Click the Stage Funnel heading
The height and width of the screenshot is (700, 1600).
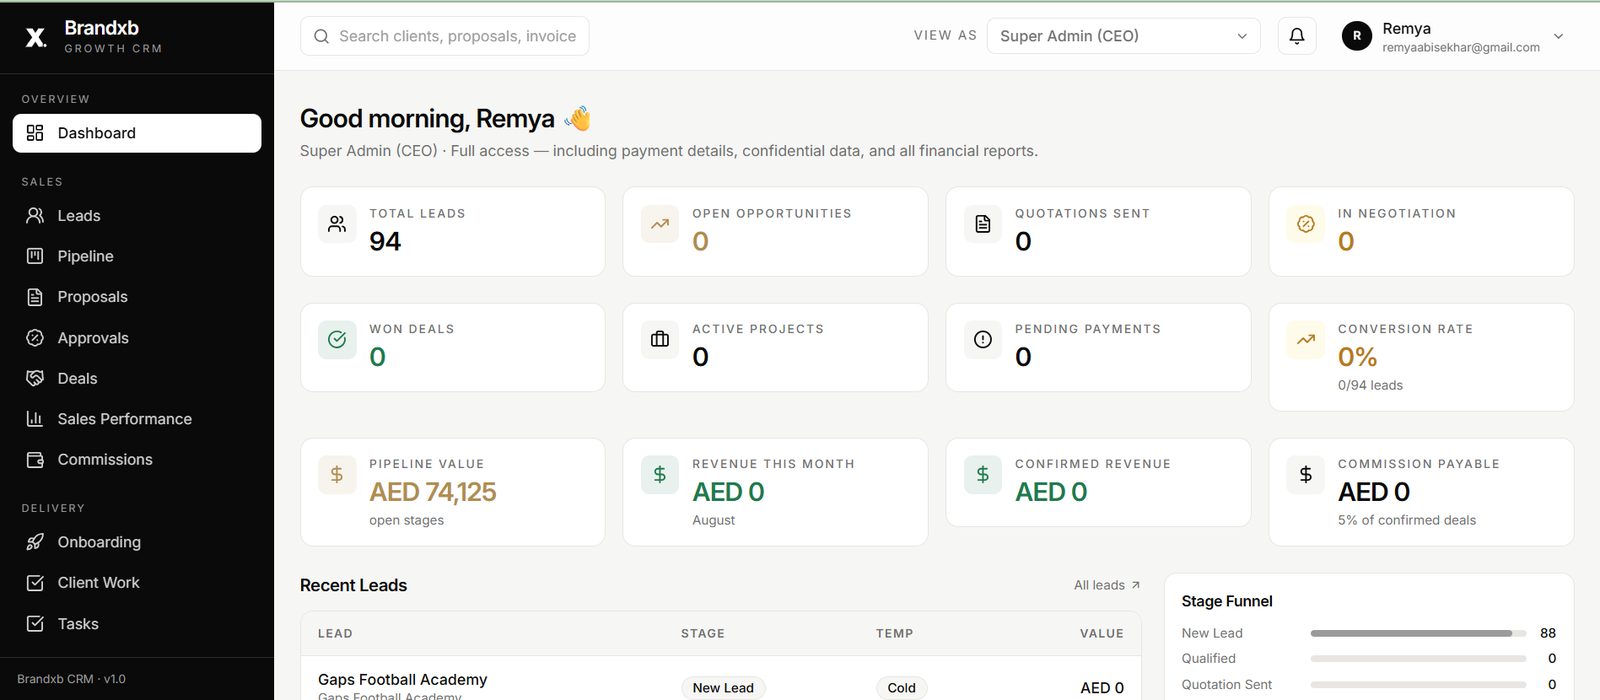tap(1227, 601)
